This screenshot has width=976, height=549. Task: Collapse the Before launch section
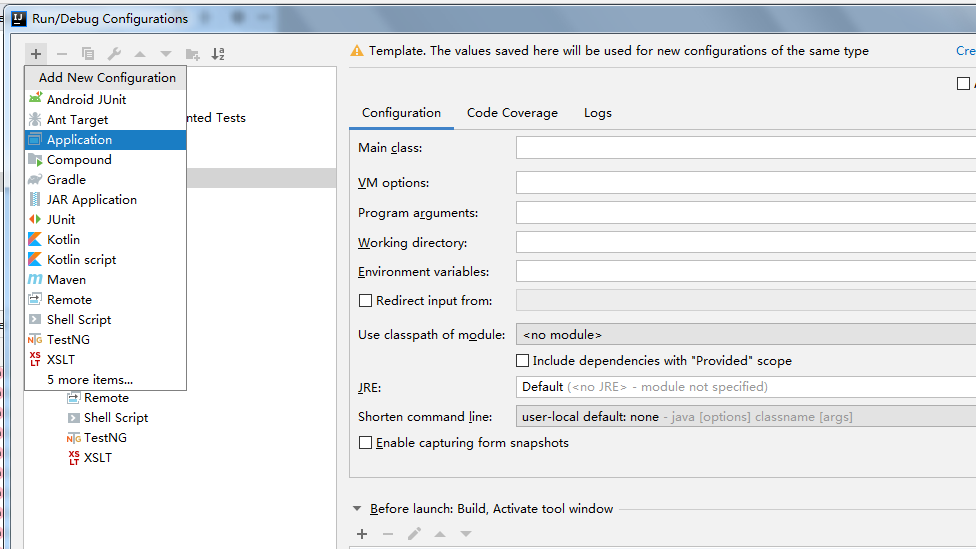point(357,509)
